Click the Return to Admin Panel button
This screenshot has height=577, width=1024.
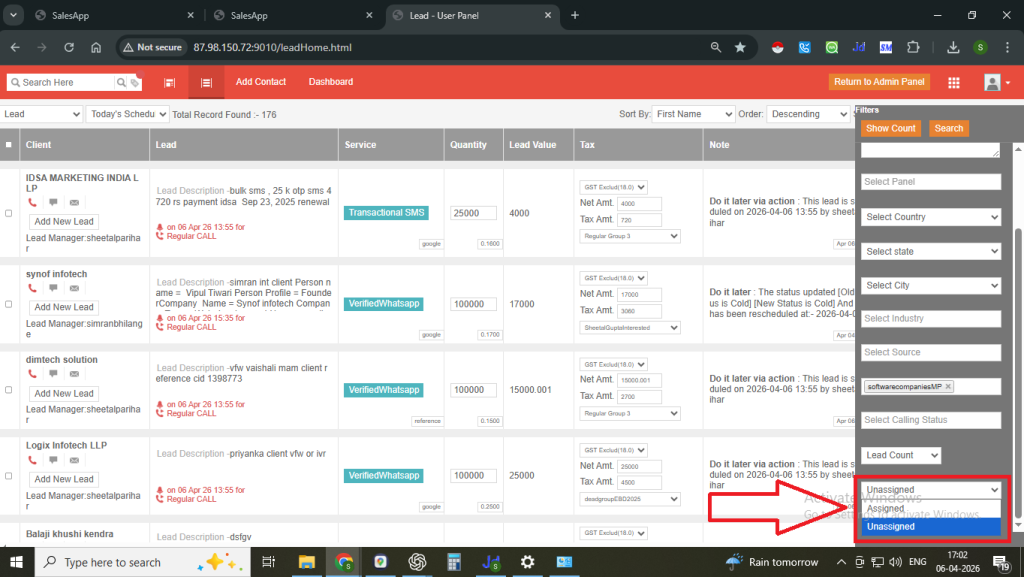pos(879,82)
